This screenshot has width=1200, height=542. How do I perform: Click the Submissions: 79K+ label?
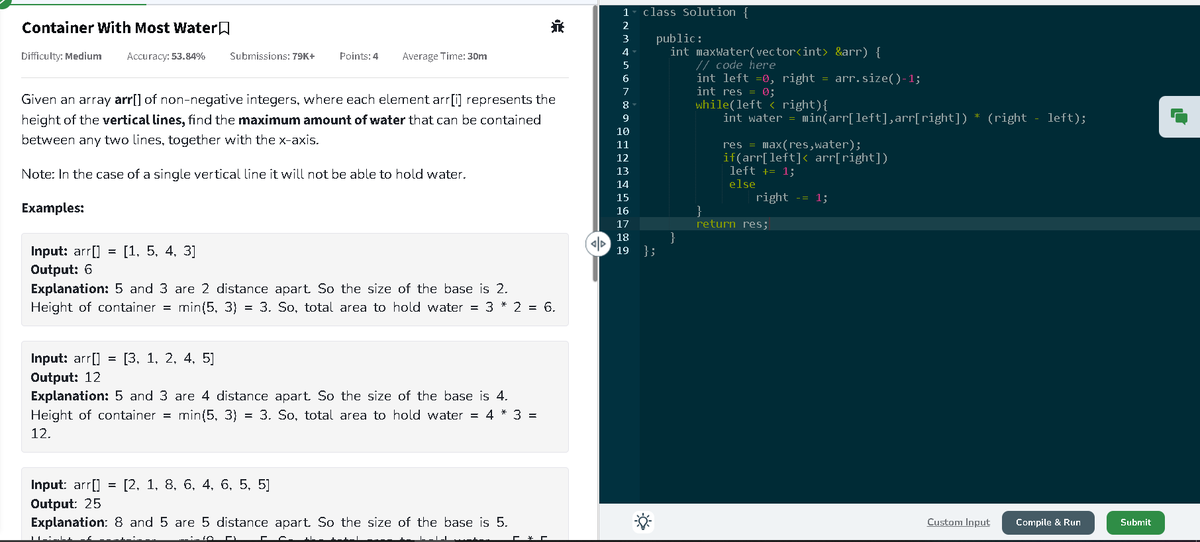(x=272, y=56)
